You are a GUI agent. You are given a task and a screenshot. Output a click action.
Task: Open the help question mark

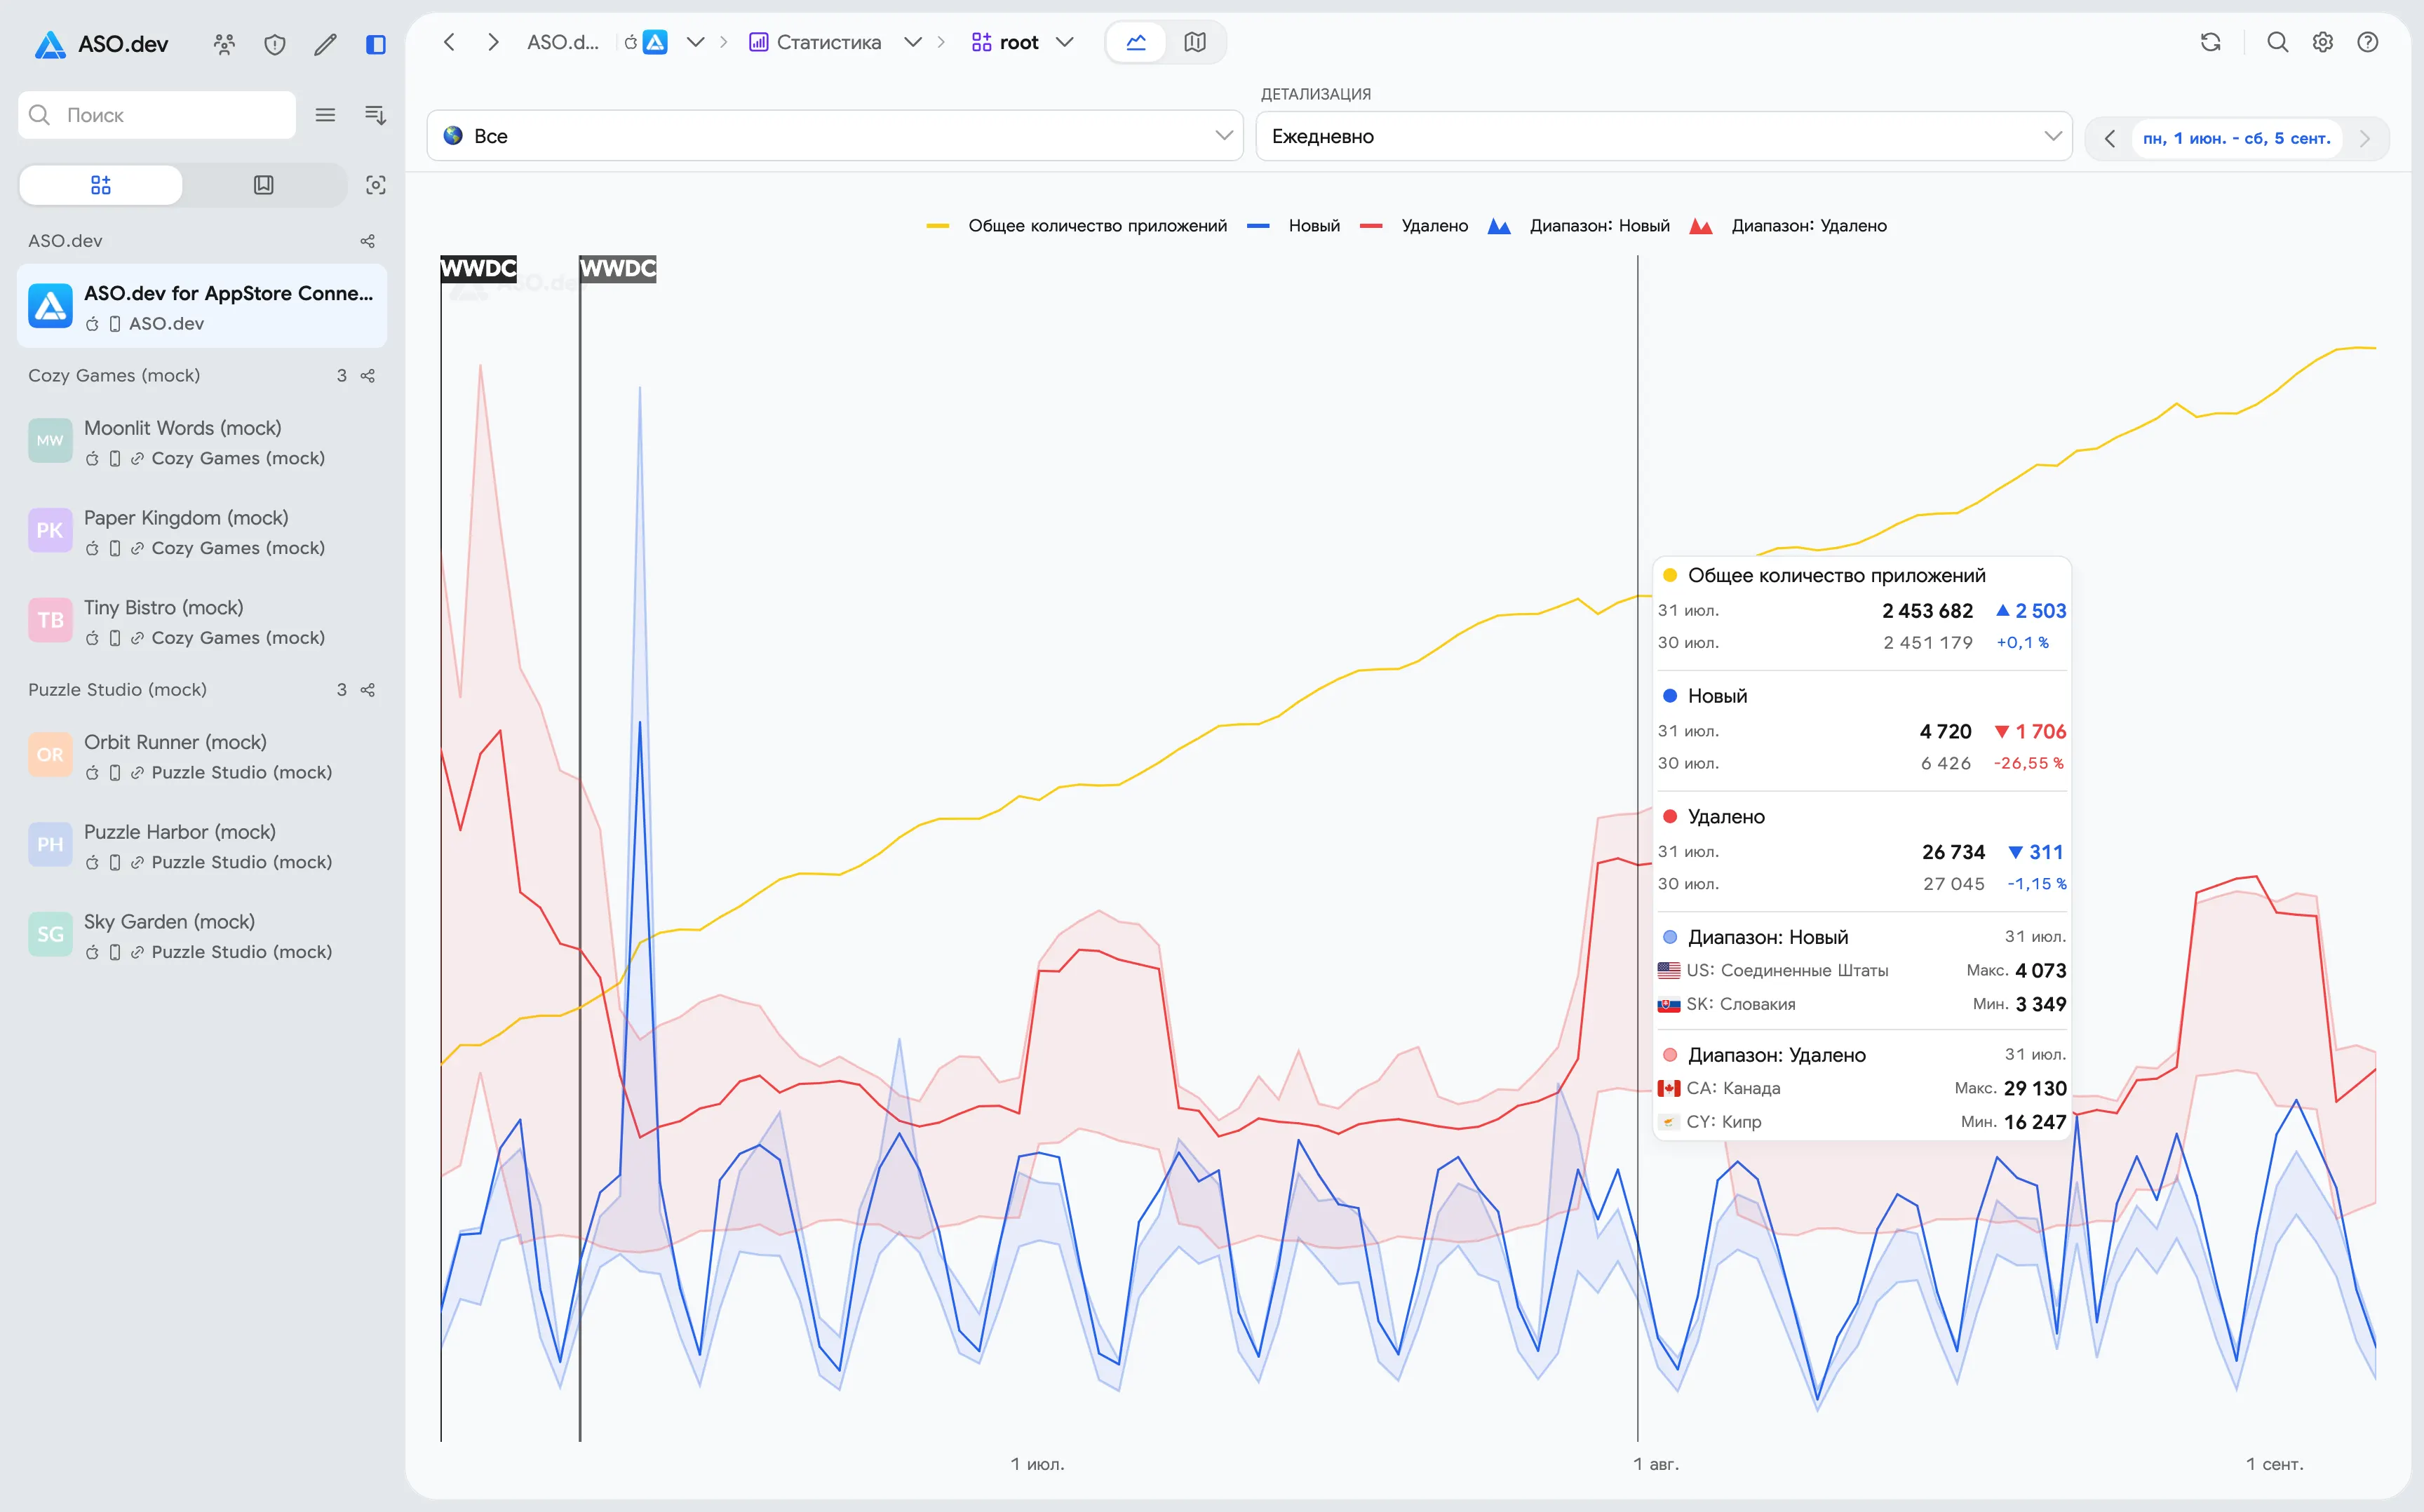(2368, 42)
